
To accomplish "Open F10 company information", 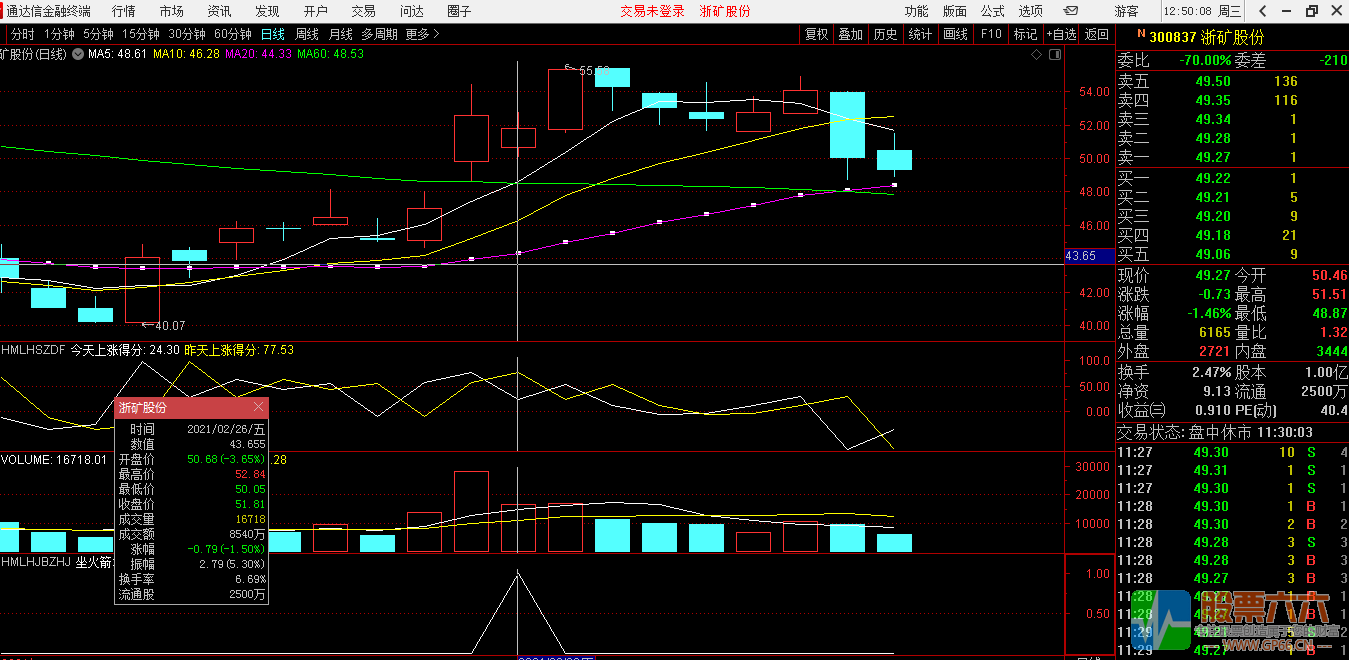I will [991, 34].
